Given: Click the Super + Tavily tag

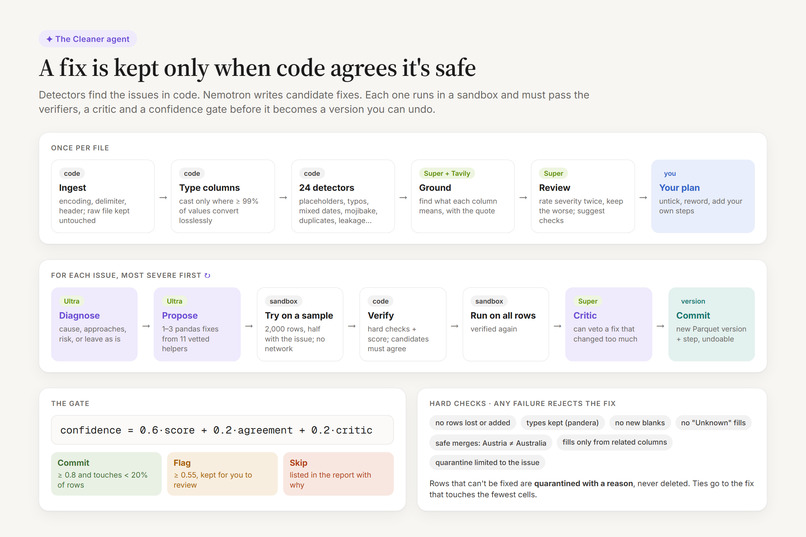Looking at the screenshot, I should pyautogui.click(x=447, y=174).
